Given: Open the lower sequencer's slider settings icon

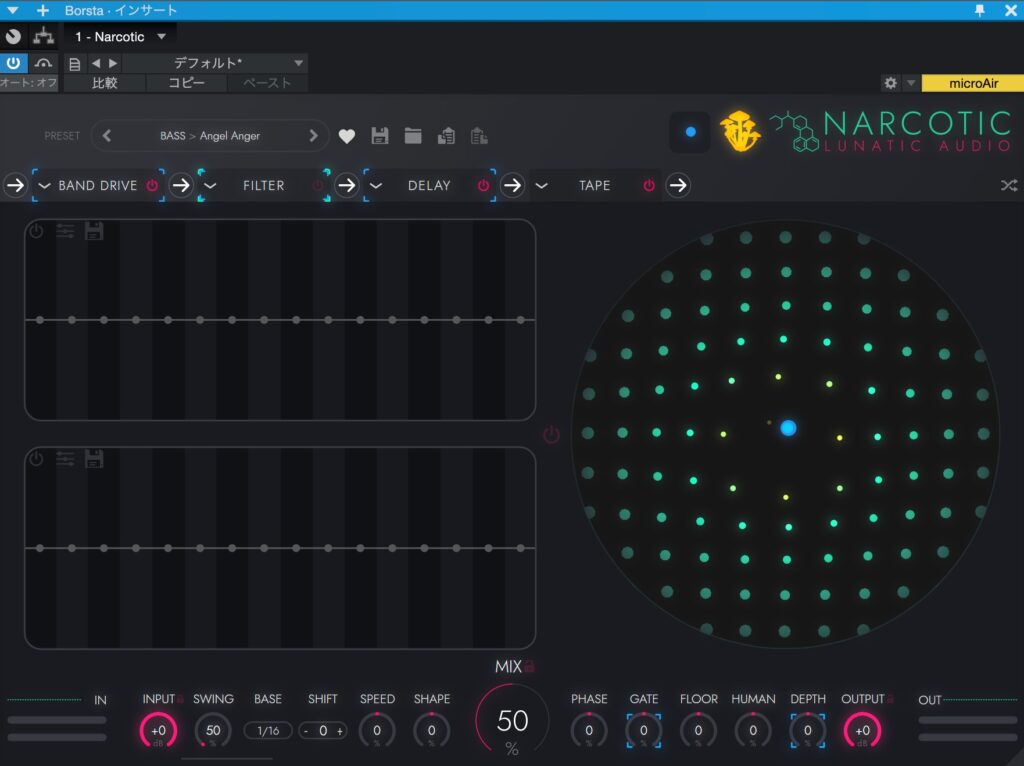Looking at the screenshot, I should point(65,459).
